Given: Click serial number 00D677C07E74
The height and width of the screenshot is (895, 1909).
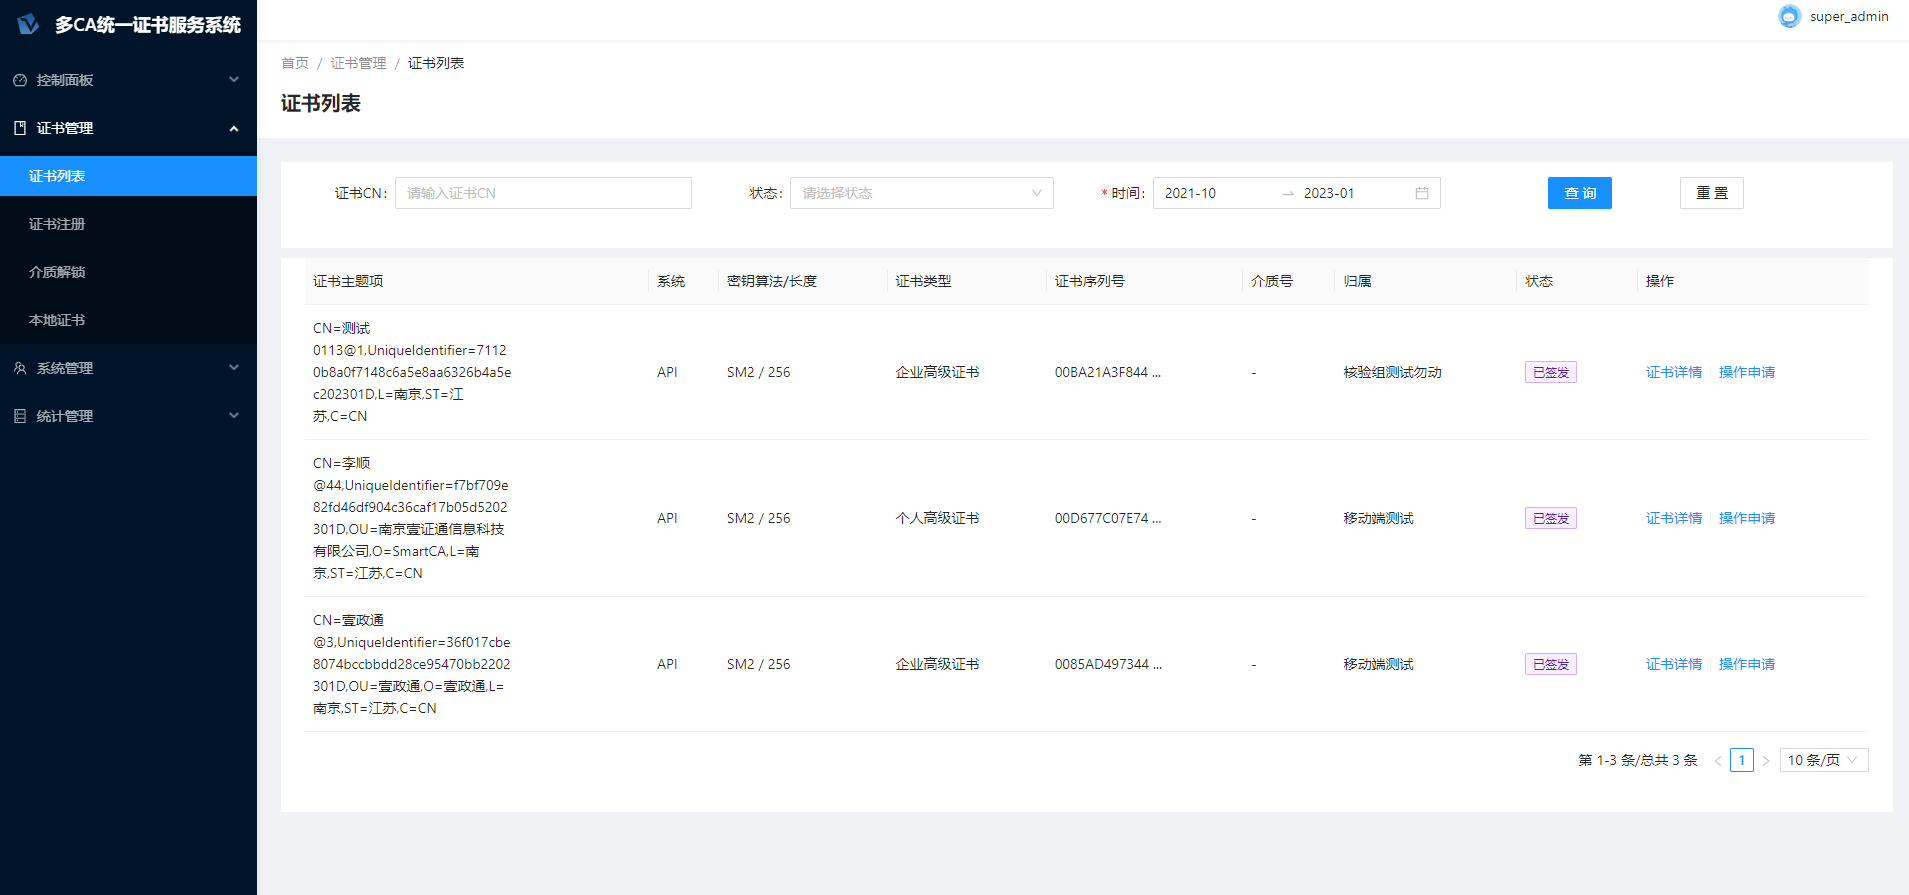Looking at the screenshot, I should click(x=1108, y=518).
